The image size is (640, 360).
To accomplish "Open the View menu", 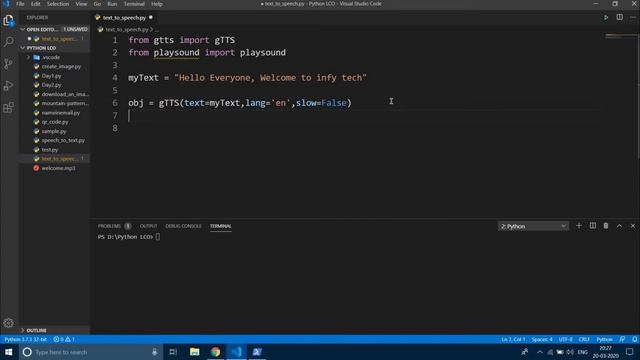I will (x=81, y=4).
